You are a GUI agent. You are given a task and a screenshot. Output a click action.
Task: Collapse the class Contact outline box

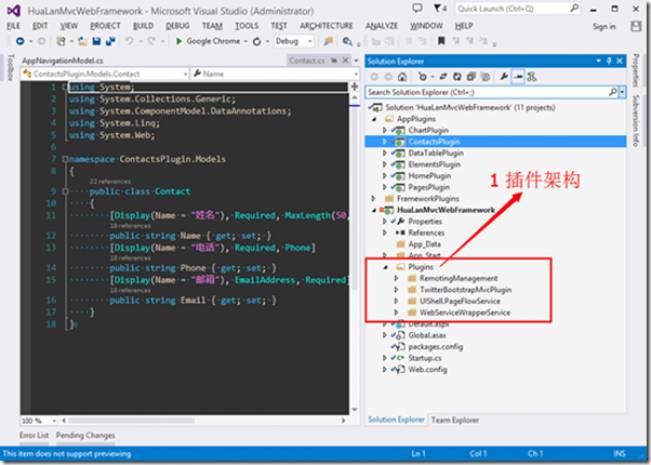(x=65, y=191)
